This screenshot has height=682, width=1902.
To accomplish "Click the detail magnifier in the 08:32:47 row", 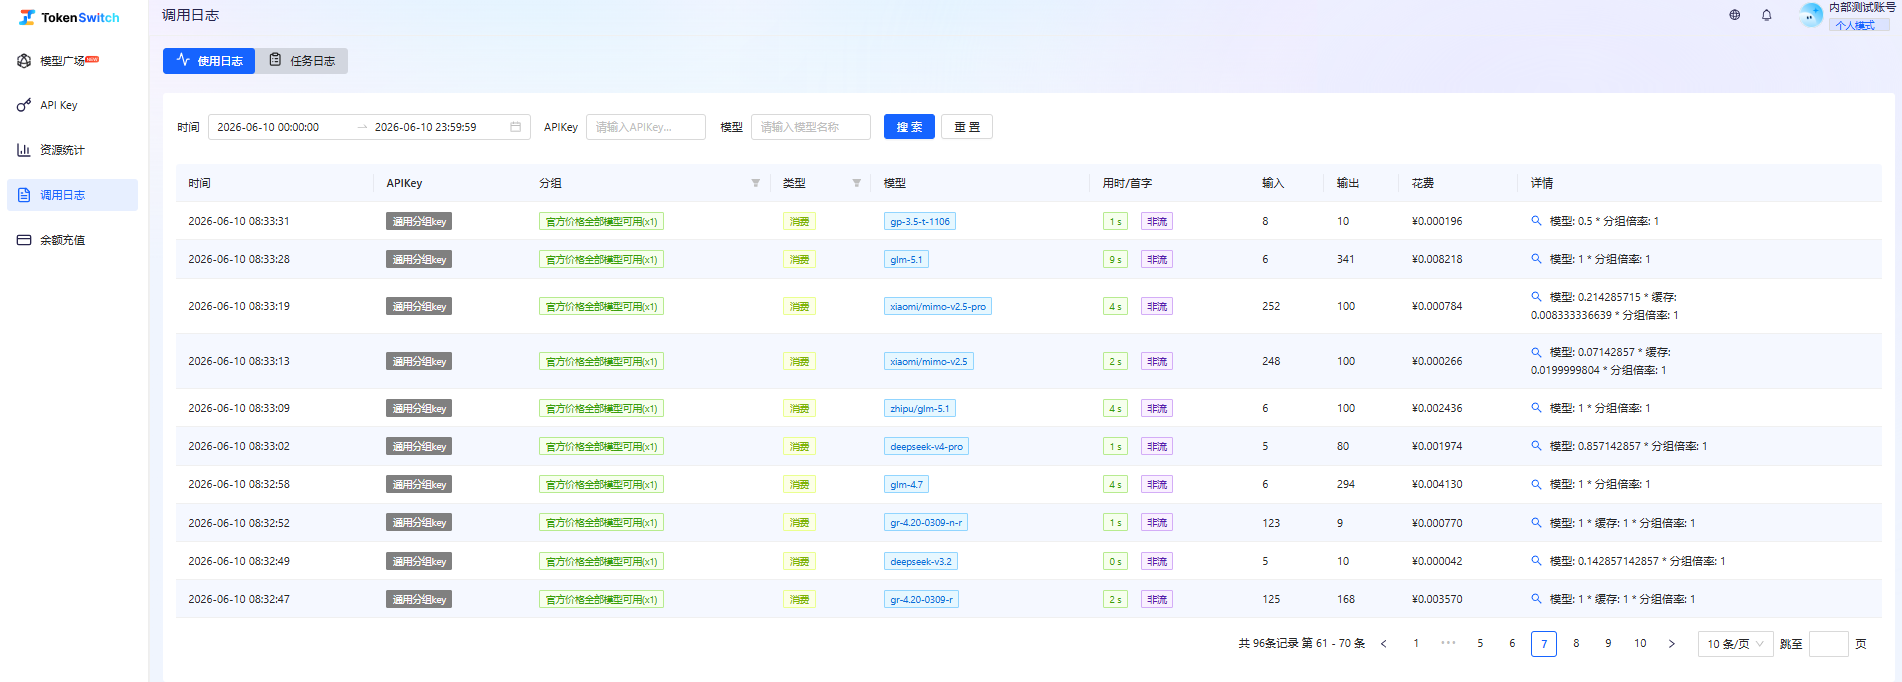I will click(x=1536, y=599).
